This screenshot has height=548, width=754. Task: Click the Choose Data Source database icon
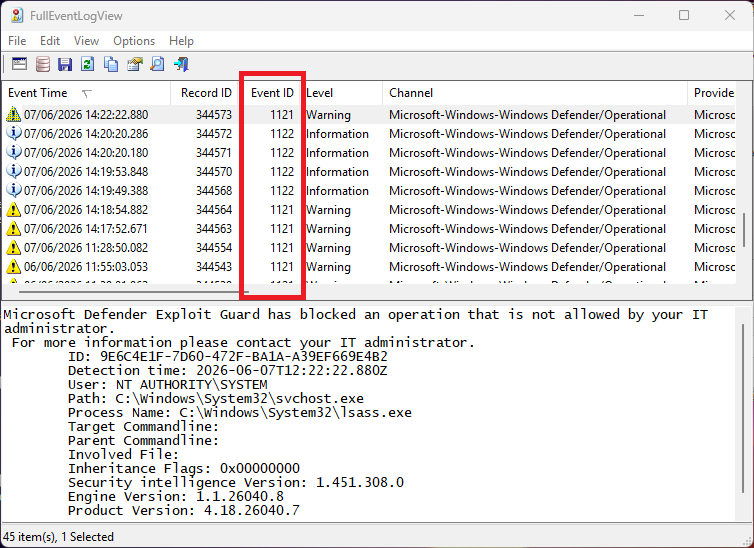43,64
